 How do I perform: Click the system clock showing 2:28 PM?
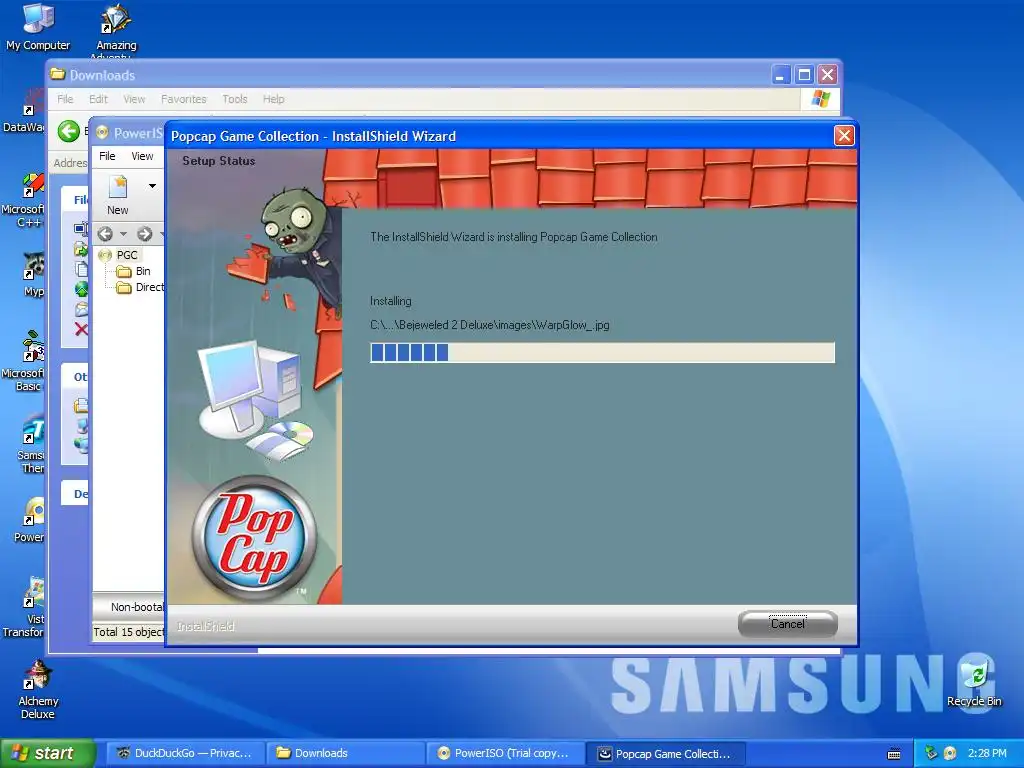987,753
